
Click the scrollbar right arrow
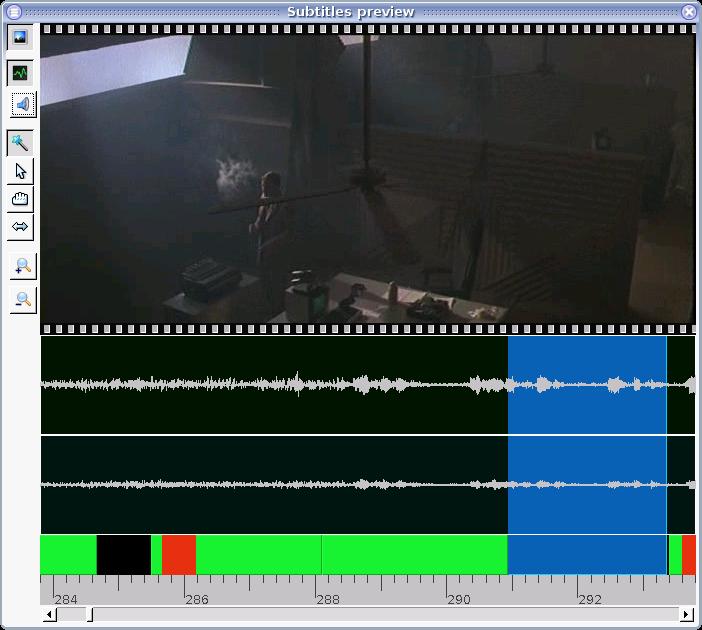[x=686, y=614]
